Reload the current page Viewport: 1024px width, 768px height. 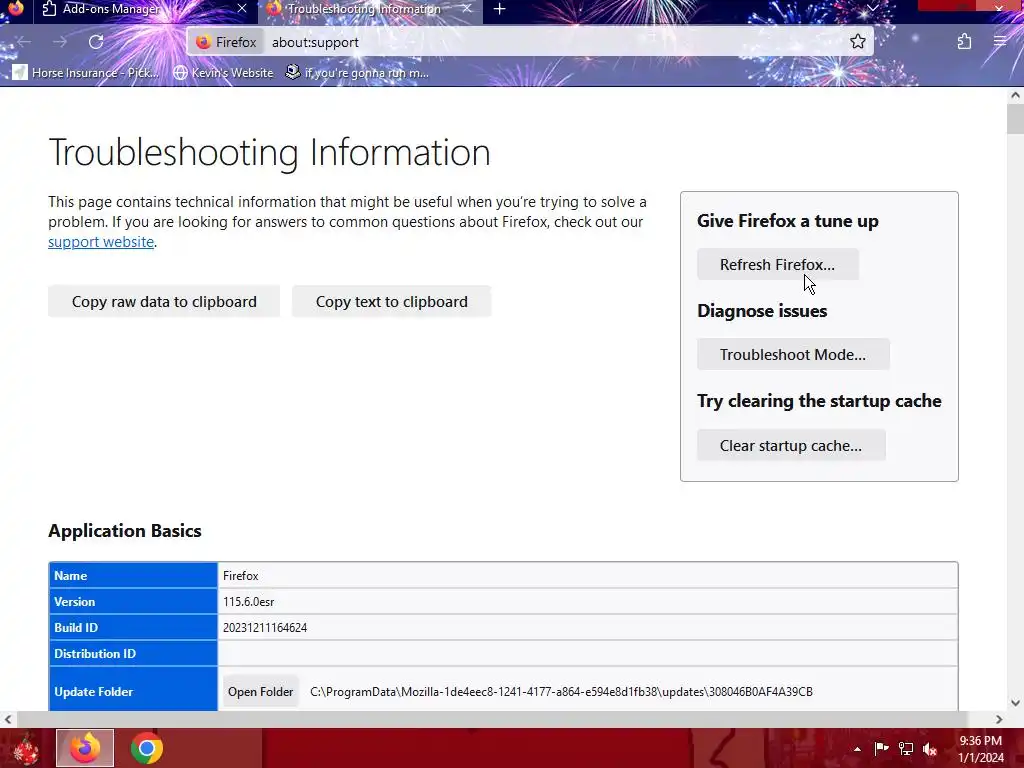[96, 42]
